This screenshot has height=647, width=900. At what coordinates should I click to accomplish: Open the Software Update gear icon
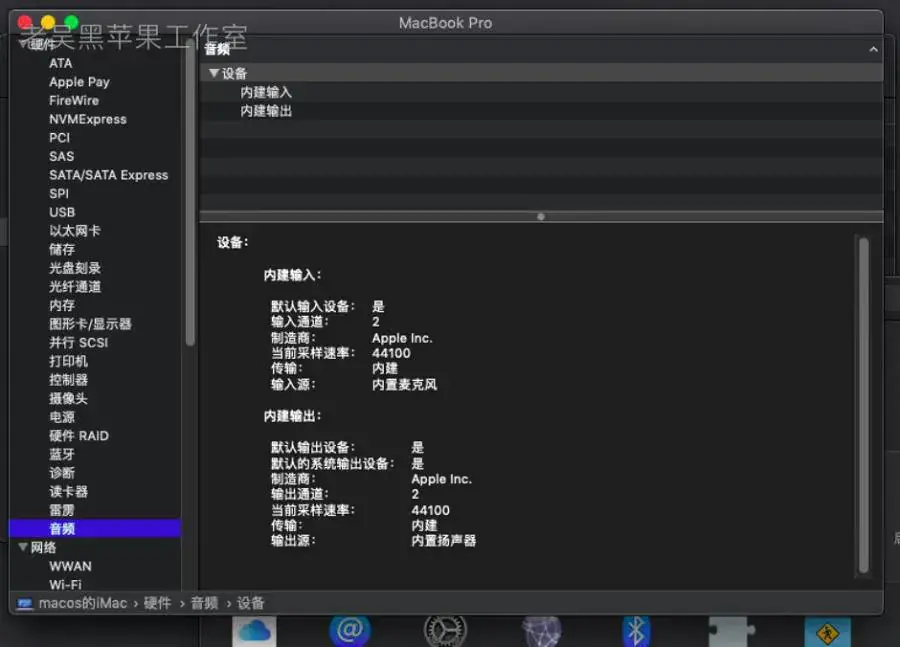coord(445,631)
